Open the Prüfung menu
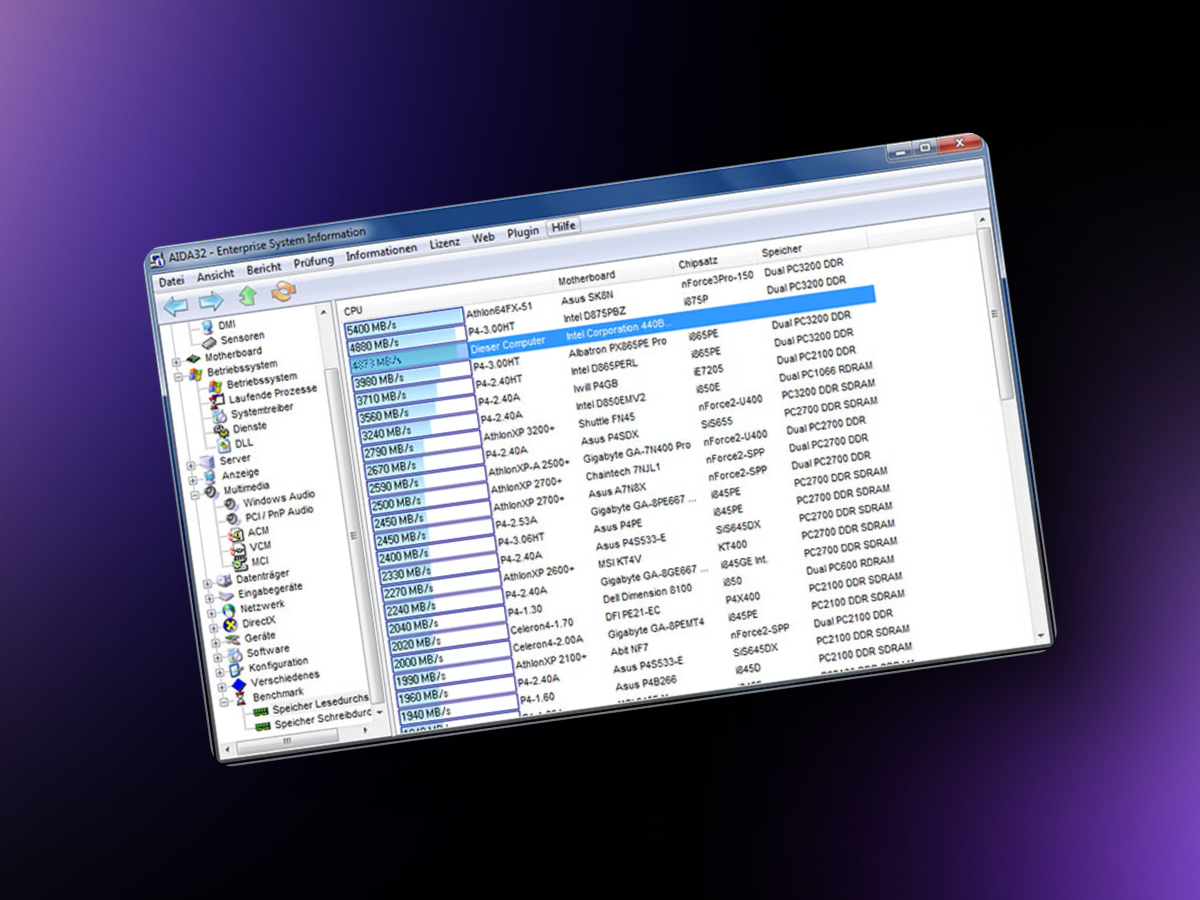This screenshot has width=1200, height=900. click(314, 261)
